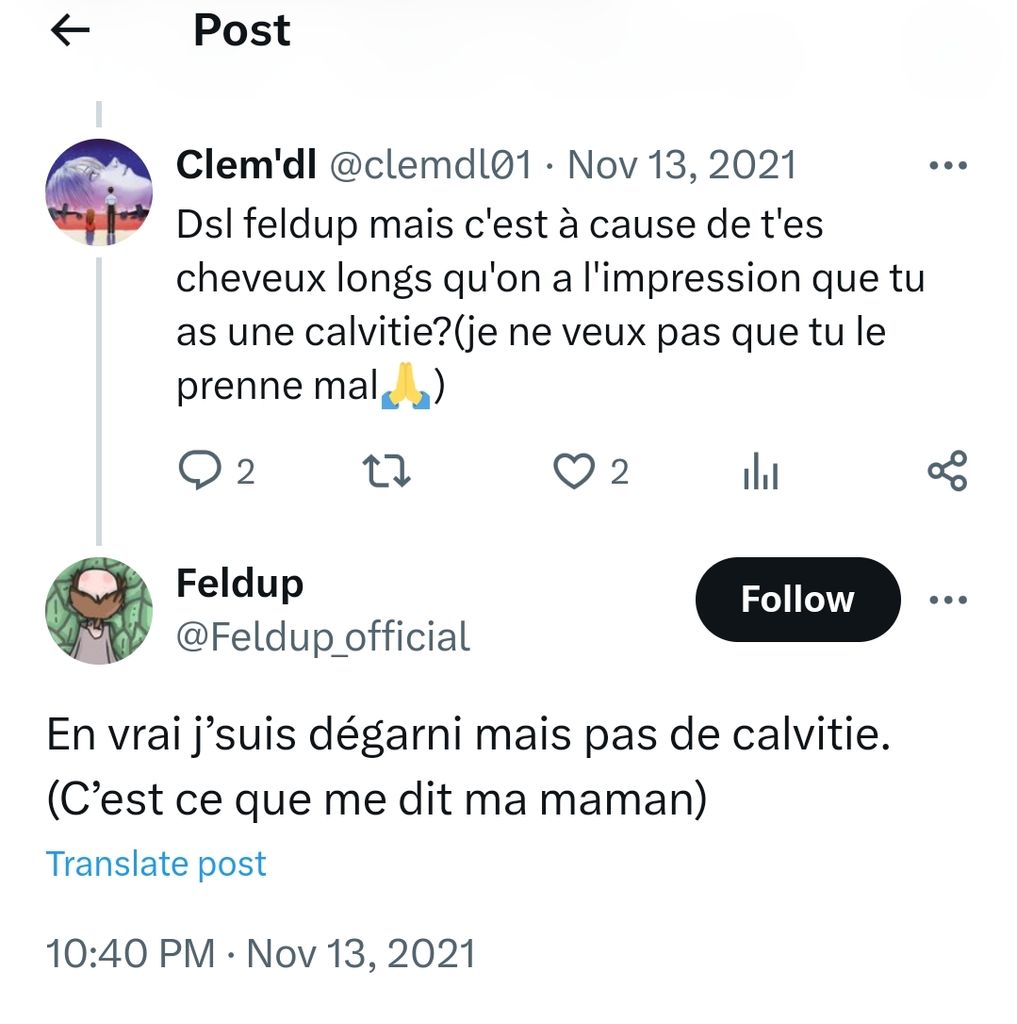Repost Clem'dl's tweet via retweet icon
This screenshot has height=1024, width=1017.
click(386, 472)
